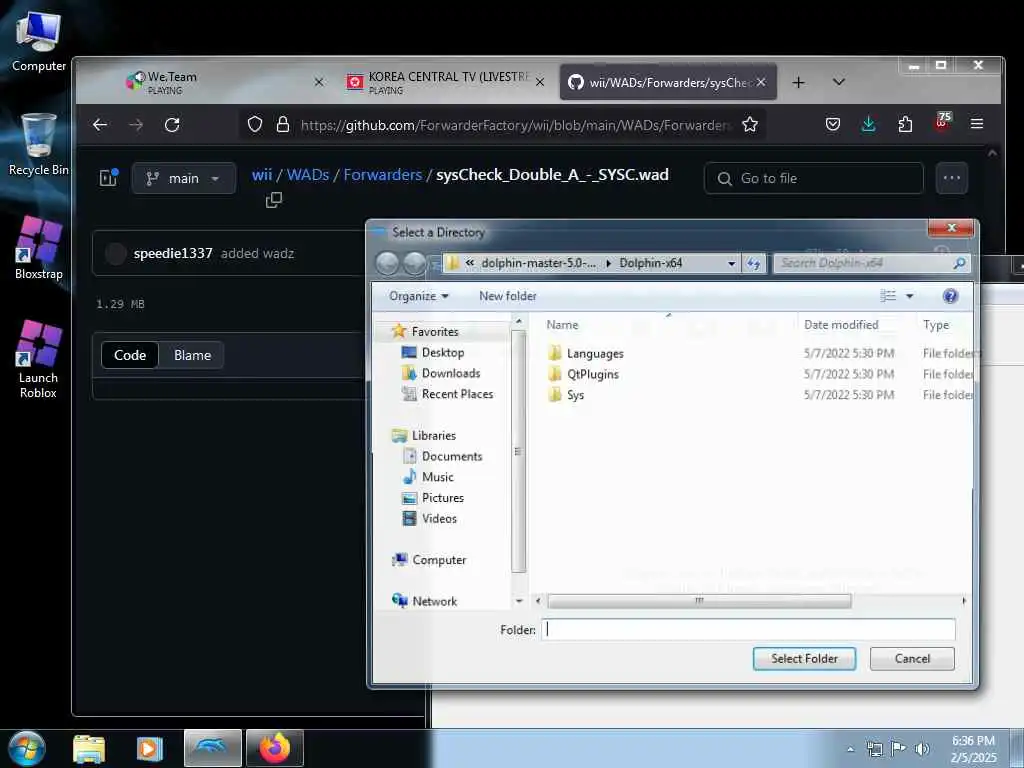Click the Cancel button in the dialog
Image resolution: width=1024 pixels, height=768 pixels.
tap(912, 659)
